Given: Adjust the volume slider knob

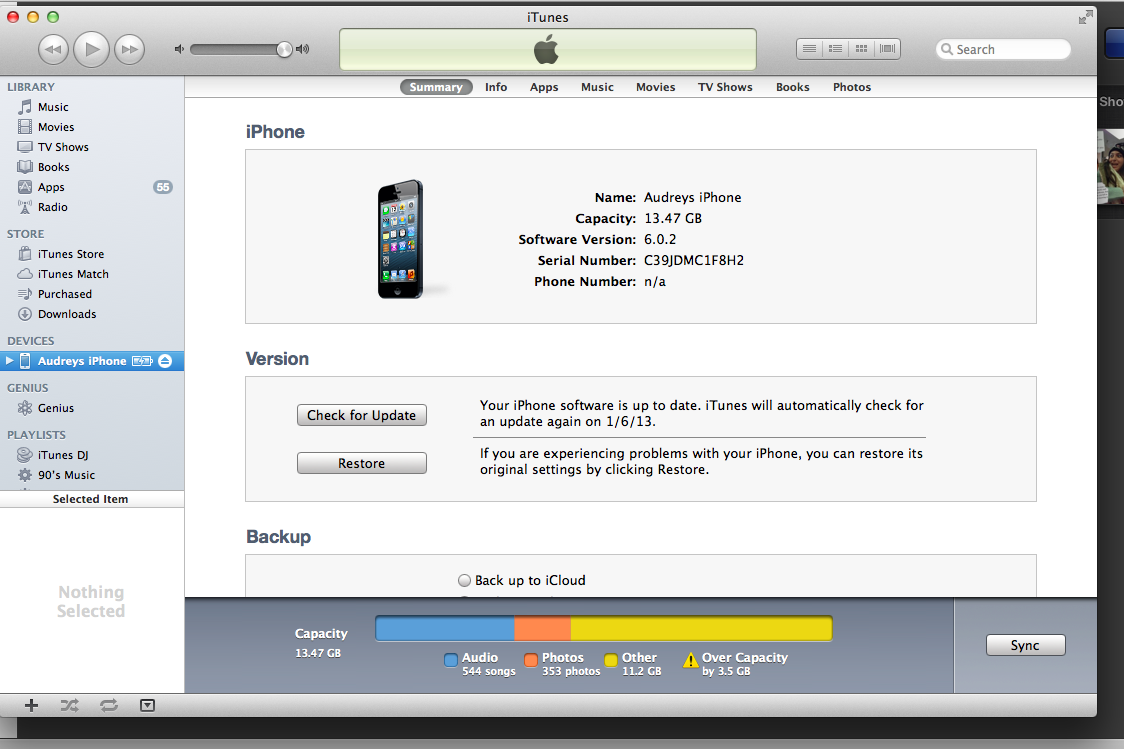Looking at the screenshot, I should 285,49.
